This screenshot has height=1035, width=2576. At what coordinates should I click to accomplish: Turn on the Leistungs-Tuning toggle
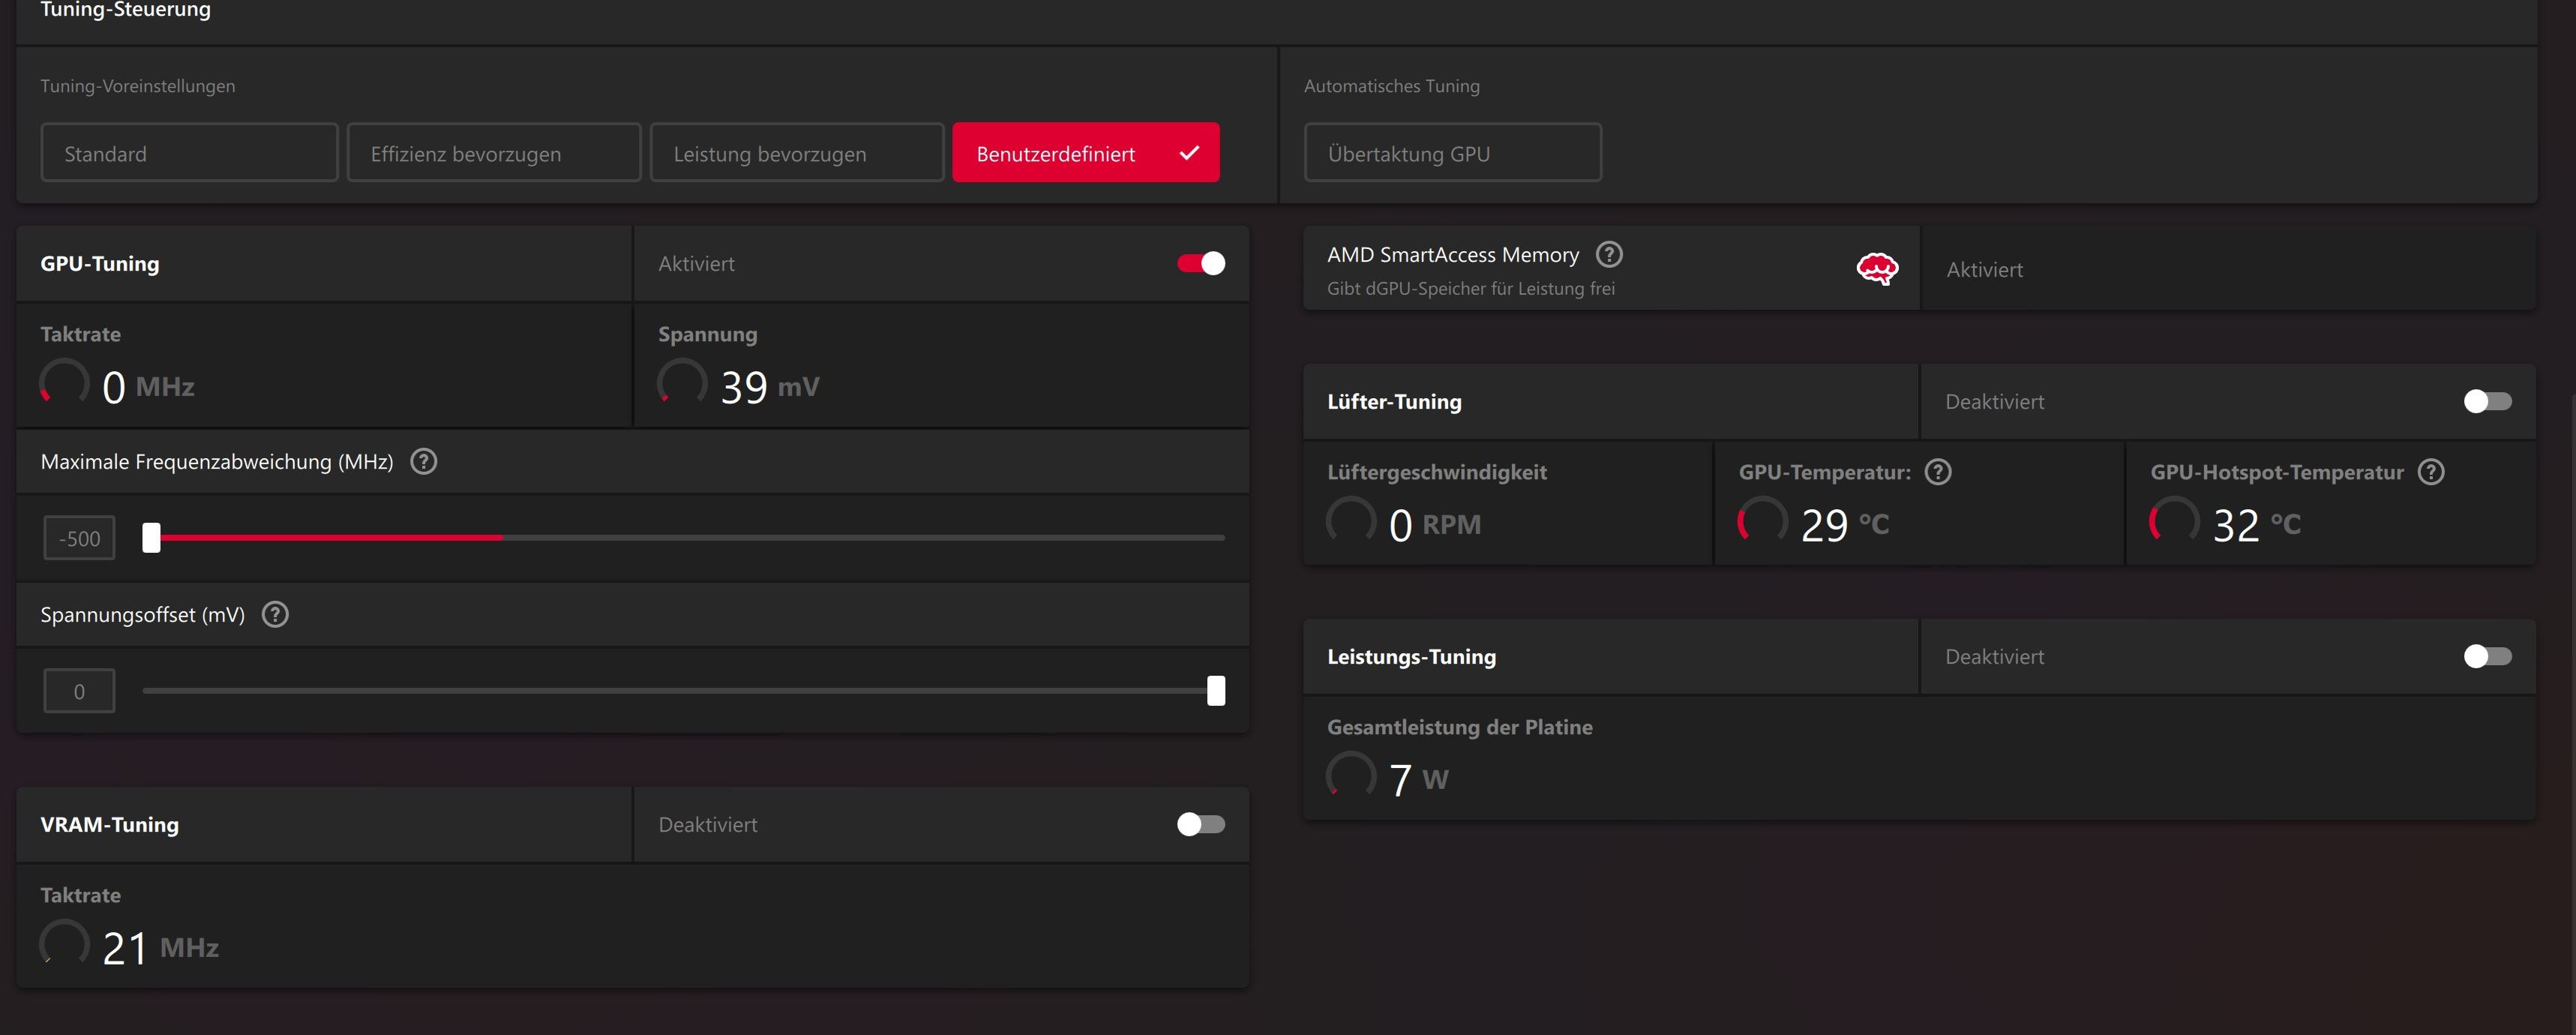point(2487,657)
